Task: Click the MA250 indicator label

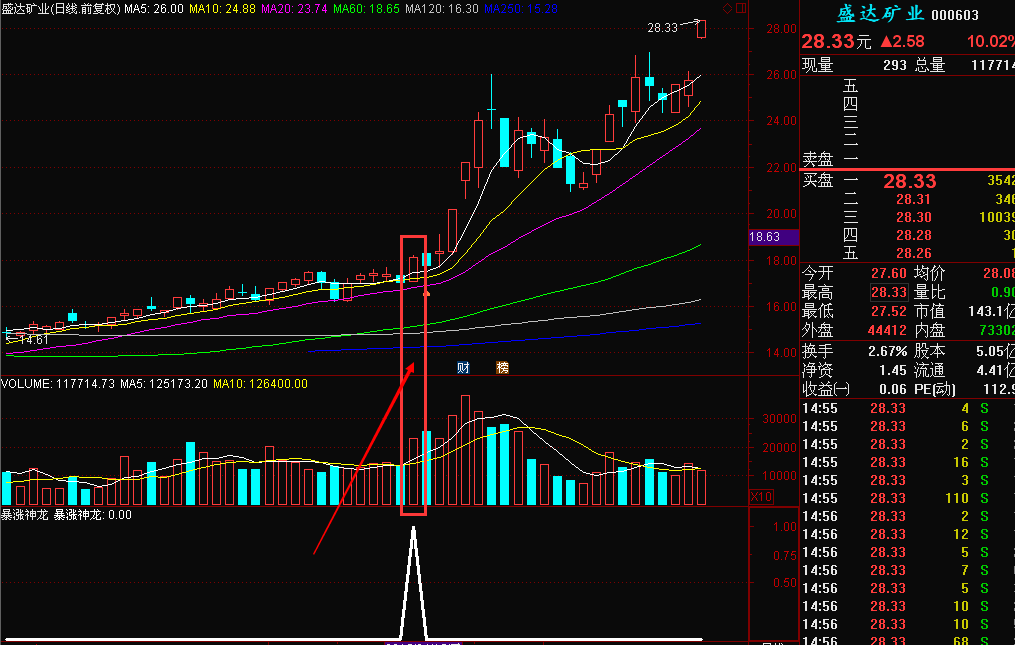Action: (x=520, y=9)
